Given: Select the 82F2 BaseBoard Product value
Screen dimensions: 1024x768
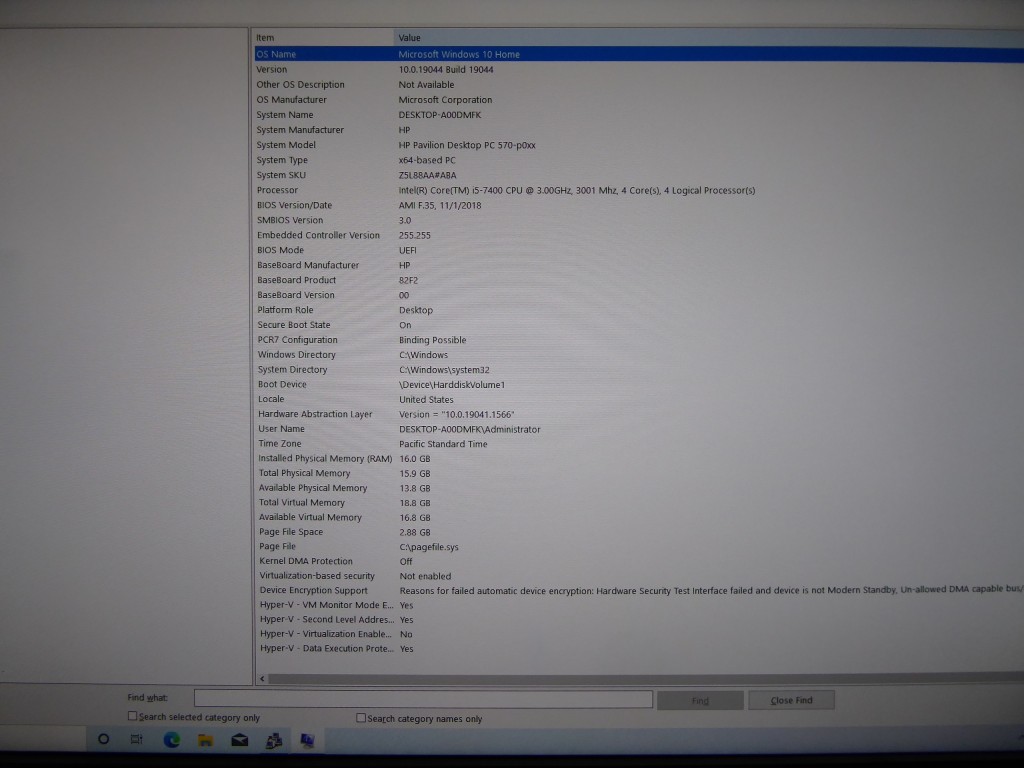Looking at the screenshot, I should (x=408, y=280).
